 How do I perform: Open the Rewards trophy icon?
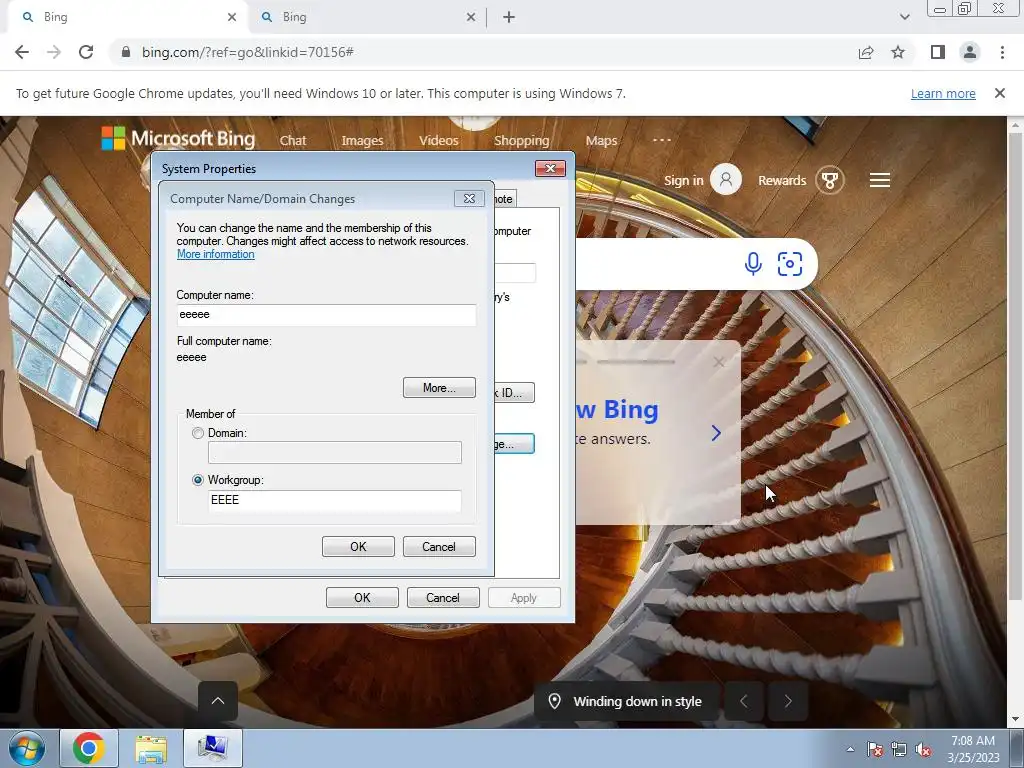pyautogui.click(x=829, y=180)
